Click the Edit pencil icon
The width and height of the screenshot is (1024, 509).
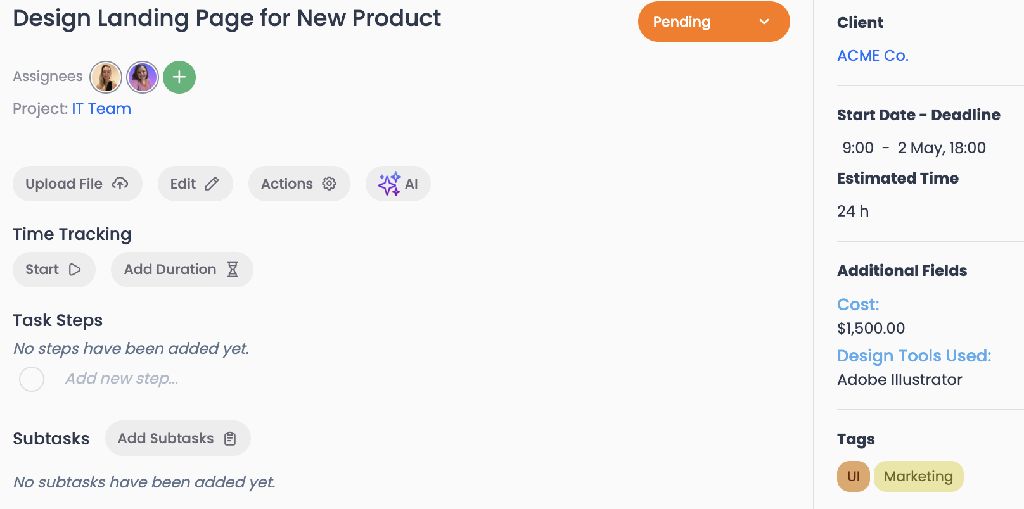[x=212, y=184]
